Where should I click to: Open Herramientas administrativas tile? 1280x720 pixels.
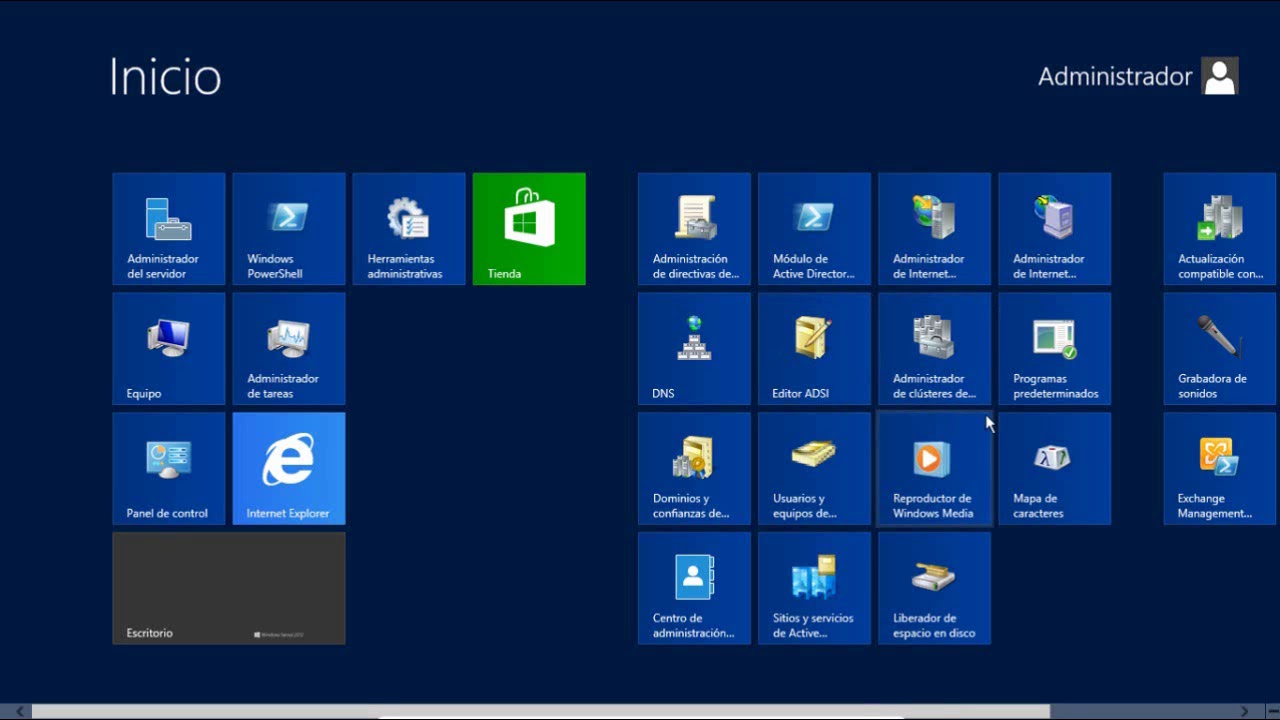coord(409,229)
